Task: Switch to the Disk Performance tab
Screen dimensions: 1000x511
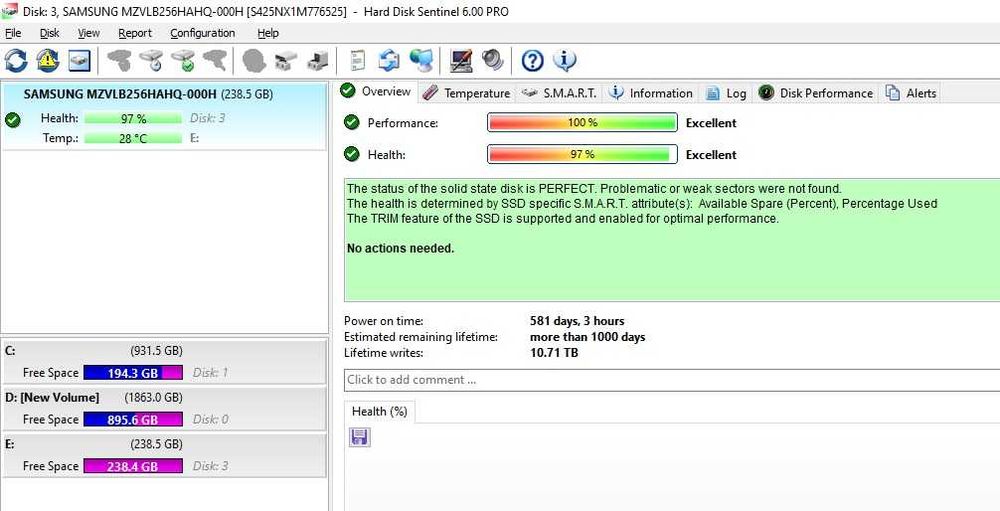Action: [816, 93]
